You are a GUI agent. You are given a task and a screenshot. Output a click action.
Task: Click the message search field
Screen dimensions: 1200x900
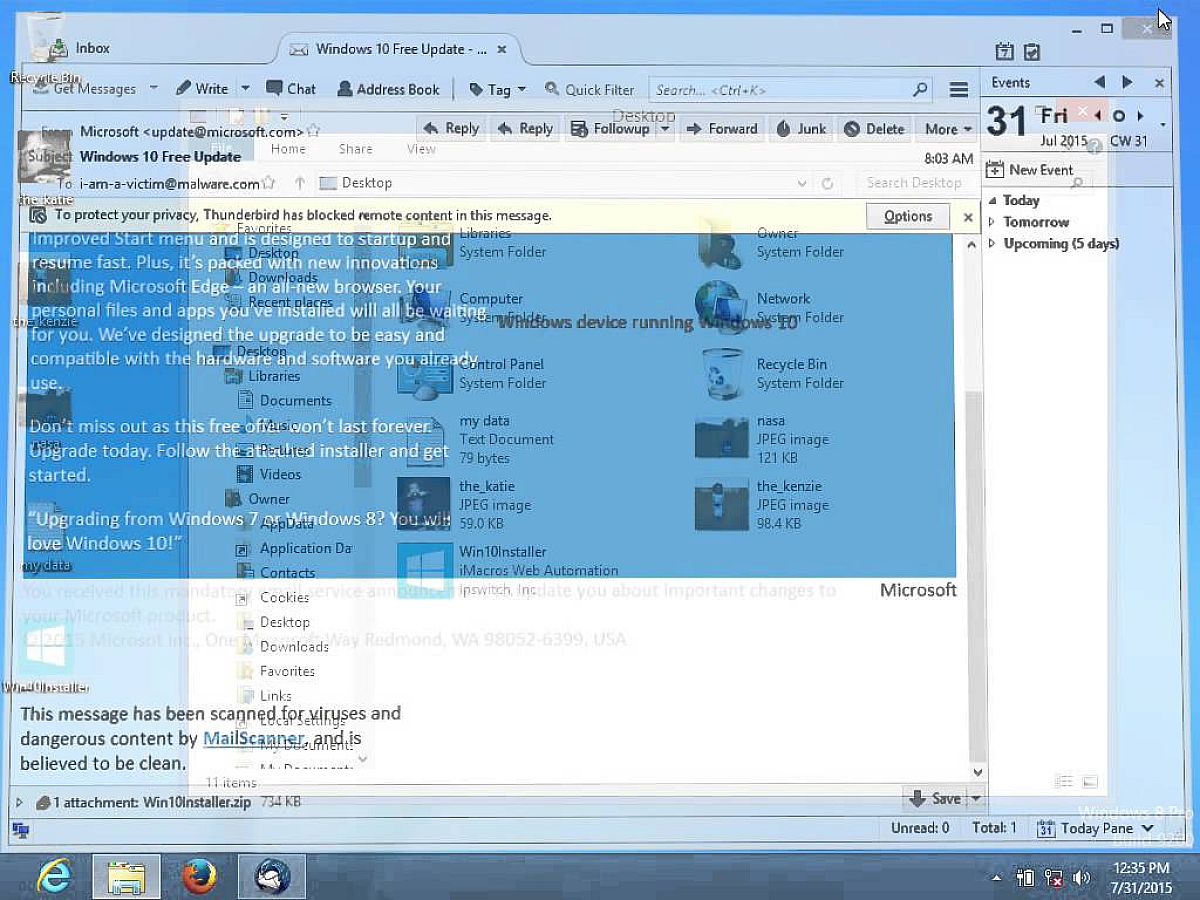780,90
